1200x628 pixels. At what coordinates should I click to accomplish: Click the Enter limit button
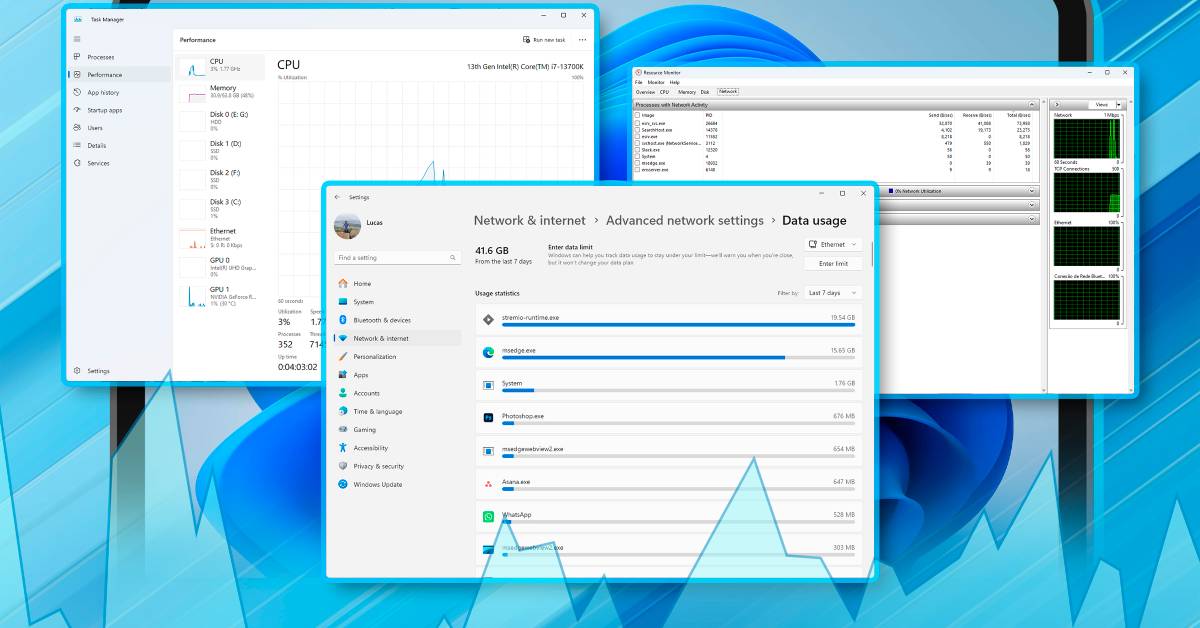pyautogui.click(x=833, y=264)
